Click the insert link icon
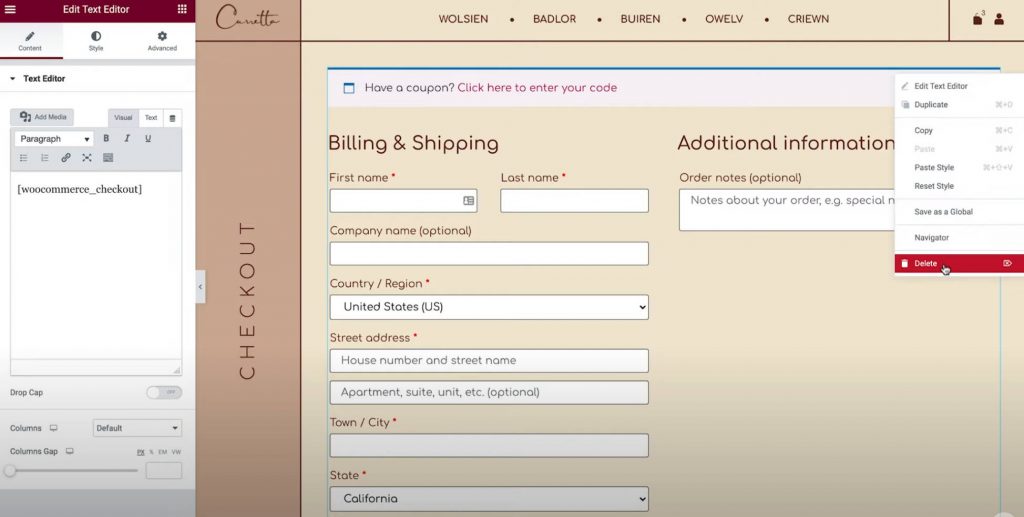The image size is (1024, 517). 66,158
